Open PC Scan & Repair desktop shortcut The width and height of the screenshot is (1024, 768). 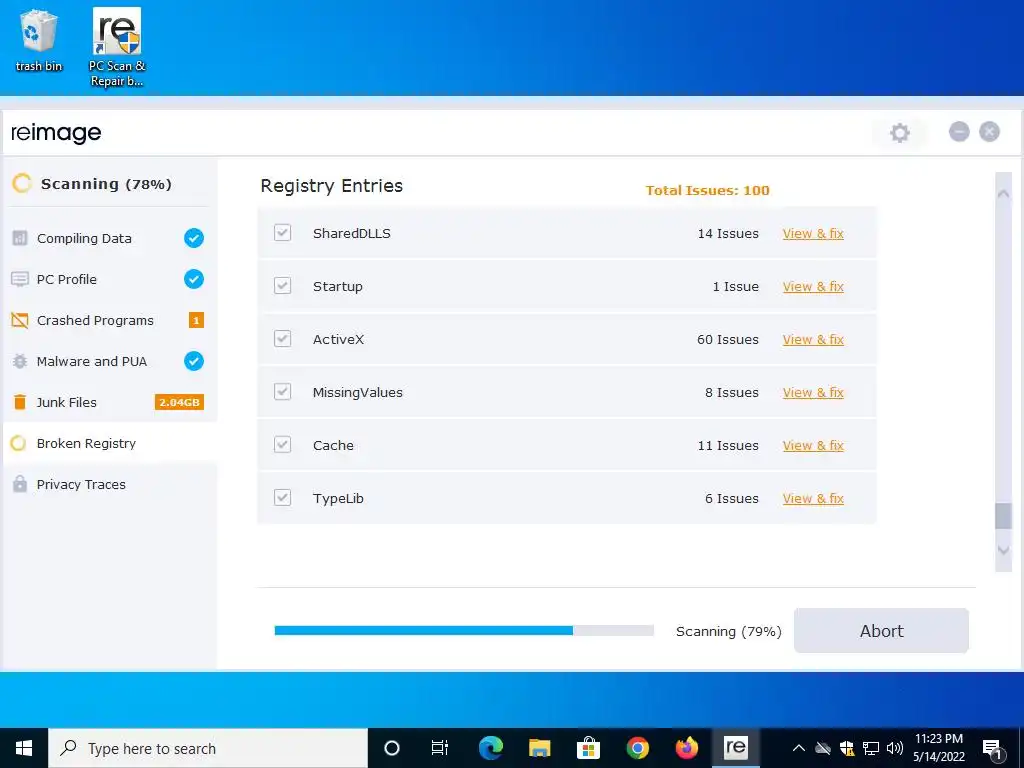click(x=117, y=47)
